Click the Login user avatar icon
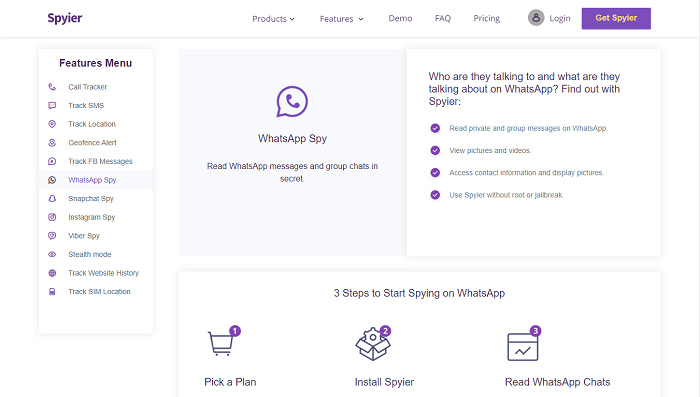 (536, 18)
